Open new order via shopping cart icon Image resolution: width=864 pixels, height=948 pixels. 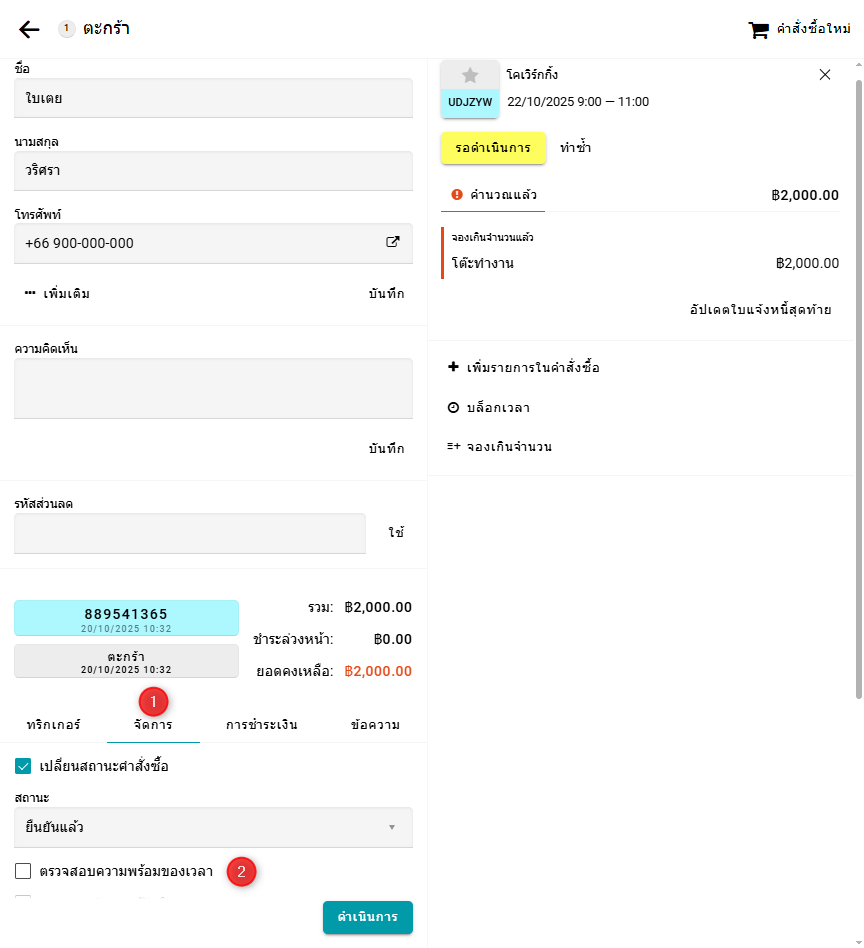coord(759,30)
